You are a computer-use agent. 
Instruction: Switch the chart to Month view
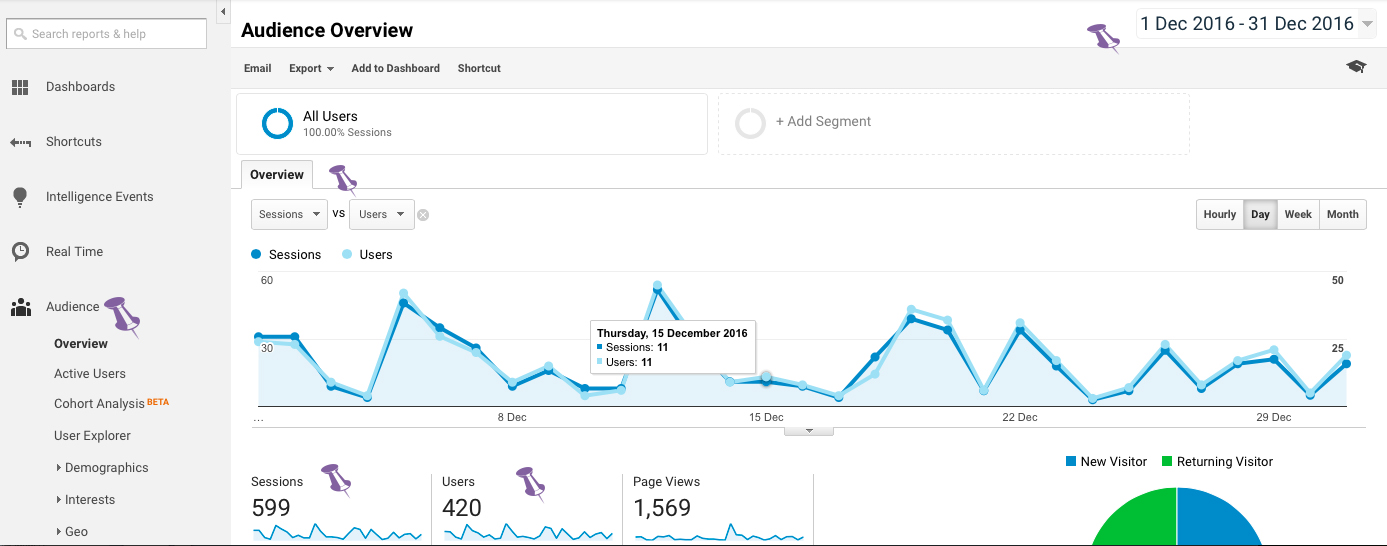(x=1342, y=214)
